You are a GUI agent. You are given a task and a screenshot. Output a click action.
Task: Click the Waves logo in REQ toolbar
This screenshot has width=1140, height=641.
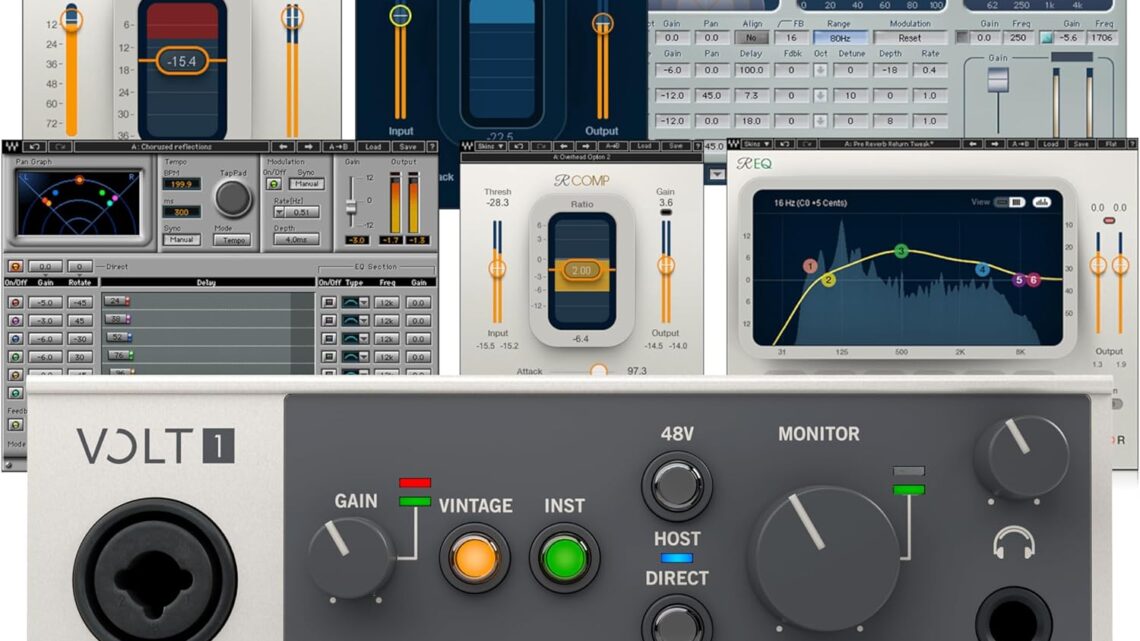pos(735,145)
